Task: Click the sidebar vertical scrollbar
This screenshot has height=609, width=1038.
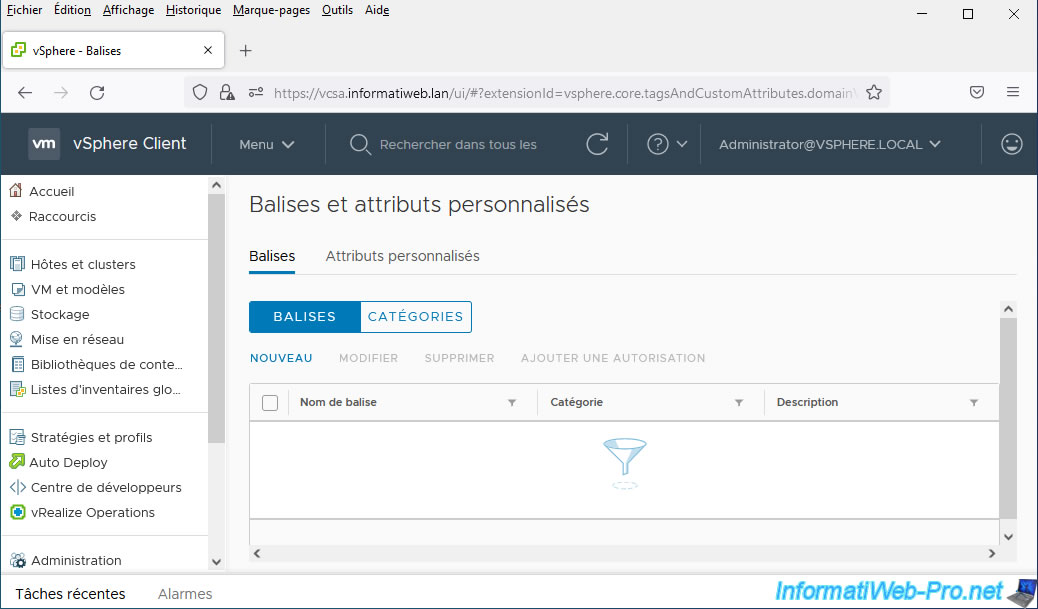Action: (216, 318)
